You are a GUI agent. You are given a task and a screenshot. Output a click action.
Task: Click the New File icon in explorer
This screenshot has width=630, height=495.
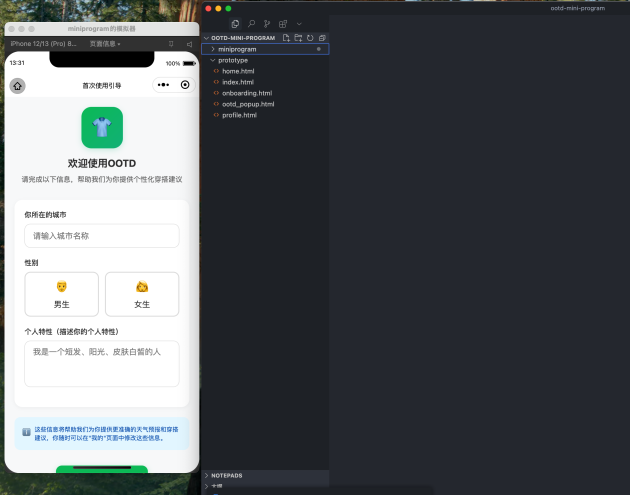pyautogui.click(x=286, y=38)
